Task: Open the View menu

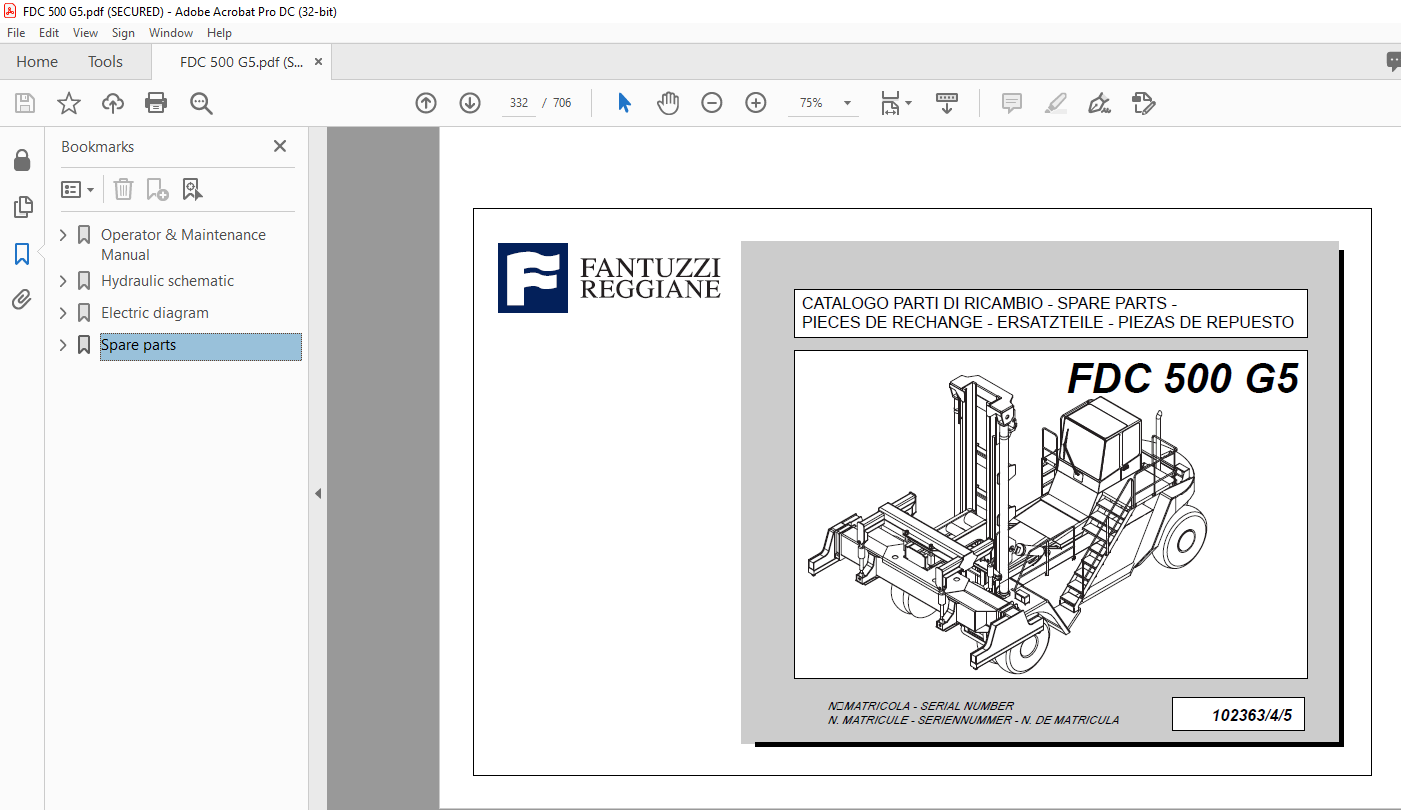Action: [x=86, y=33]
